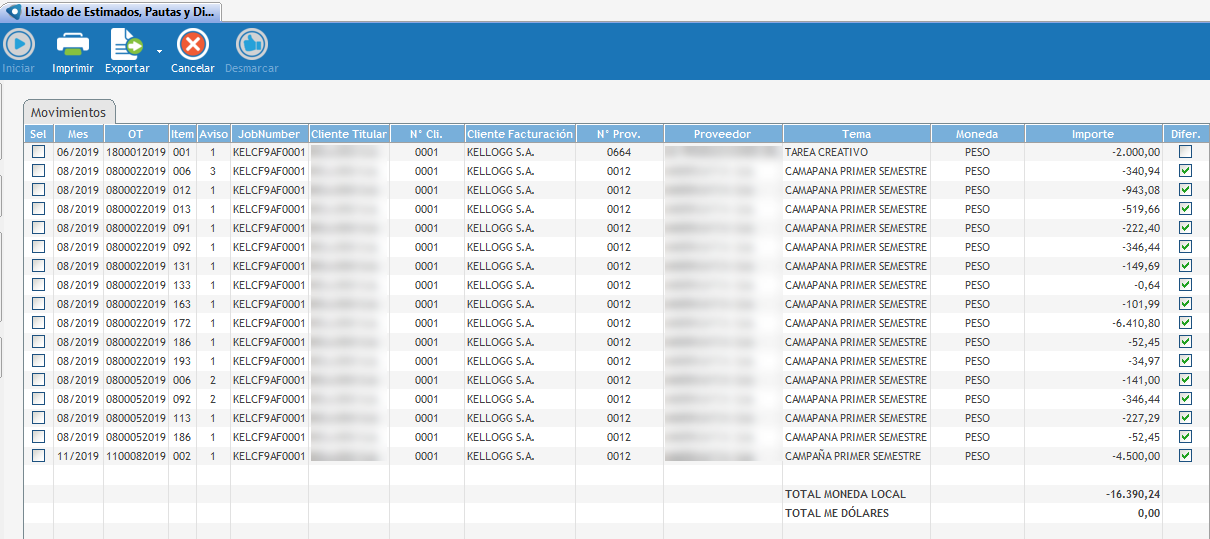Toggle the Difer. checkbox for TAREA CREATIVO row
The height and width of the screenshot is (539, 1210).
click(1185, 152)
